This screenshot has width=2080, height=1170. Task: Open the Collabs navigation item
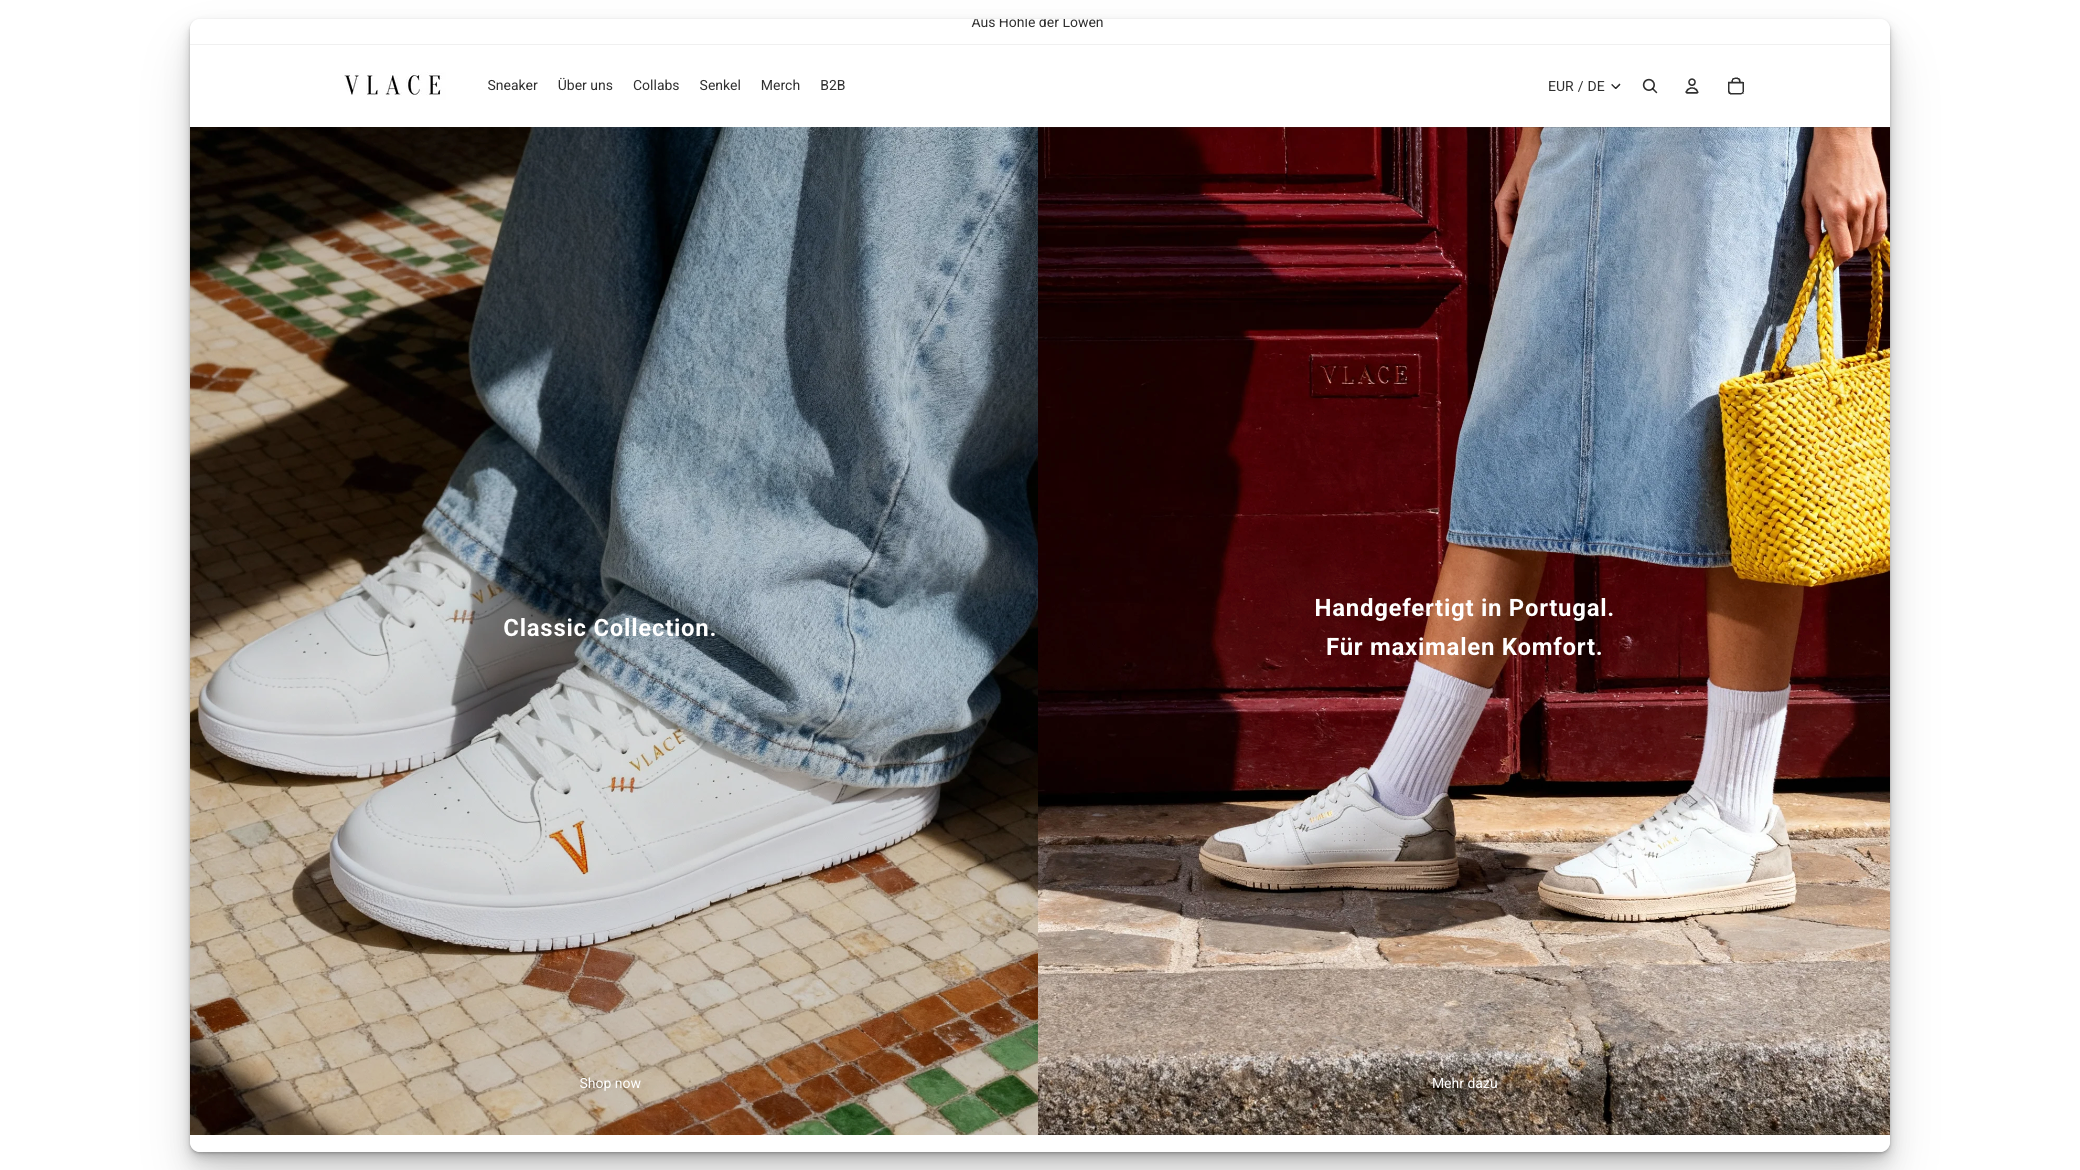656,85
